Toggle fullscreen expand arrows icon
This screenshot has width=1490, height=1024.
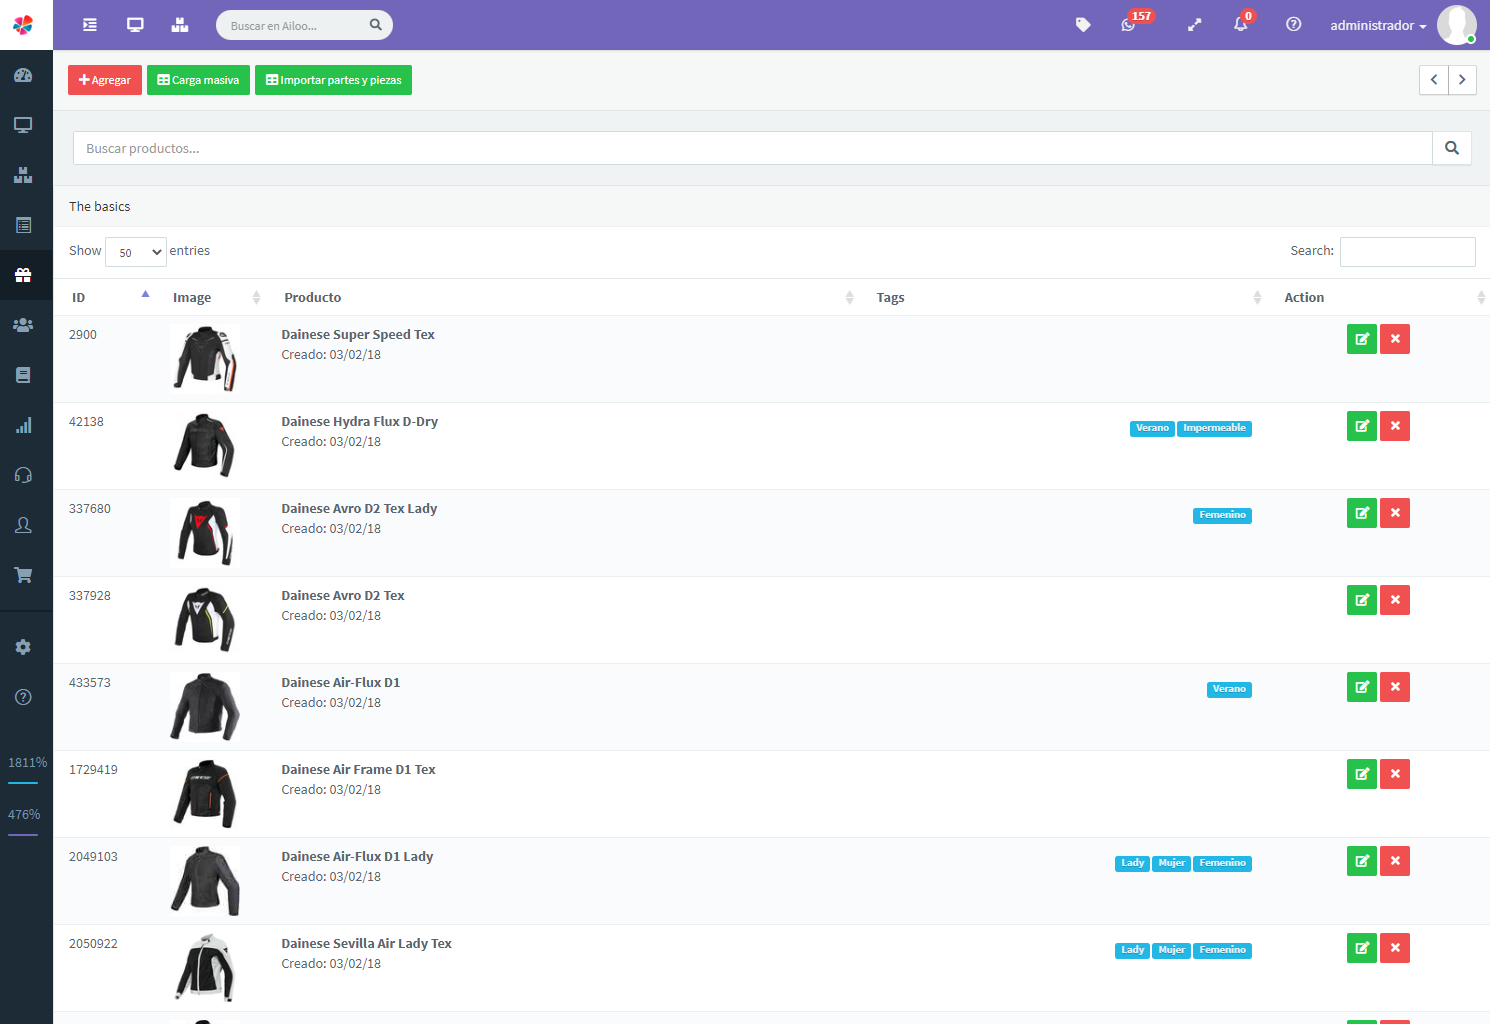coord(1194,25)
